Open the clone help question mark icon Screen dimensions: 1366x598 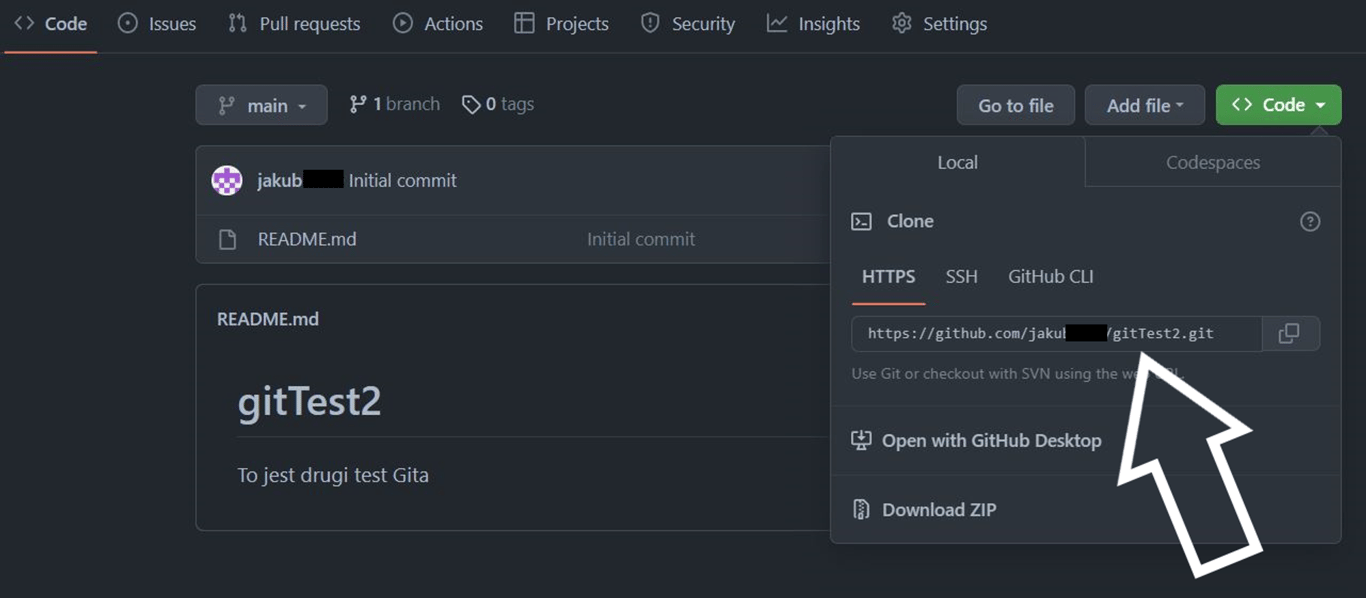click(x=1310, y=222)
